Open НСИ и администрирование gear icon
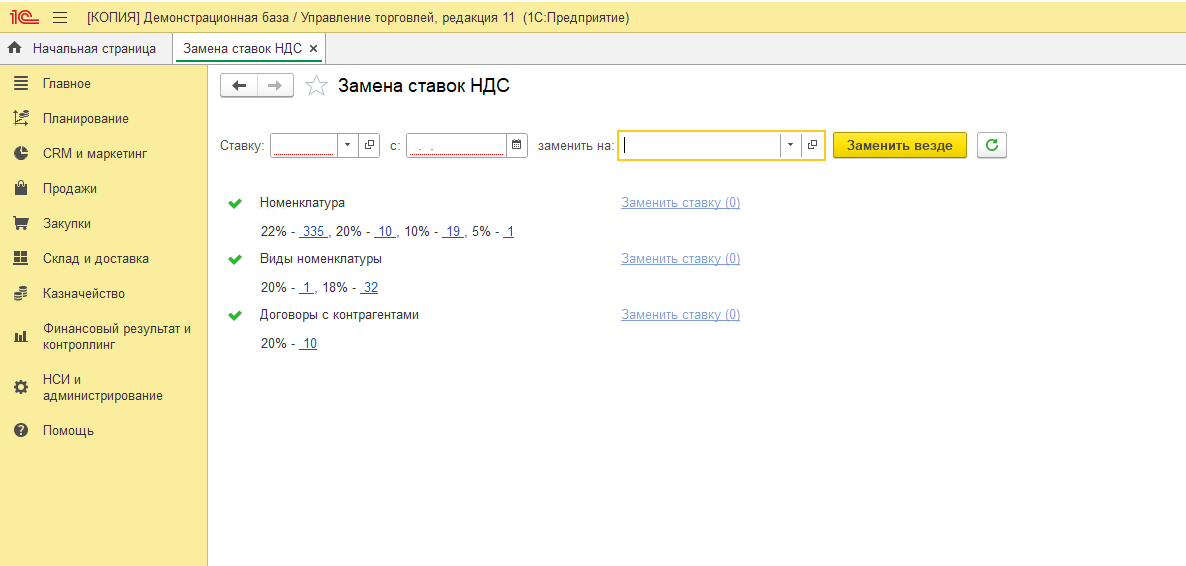 pos(21,387)
